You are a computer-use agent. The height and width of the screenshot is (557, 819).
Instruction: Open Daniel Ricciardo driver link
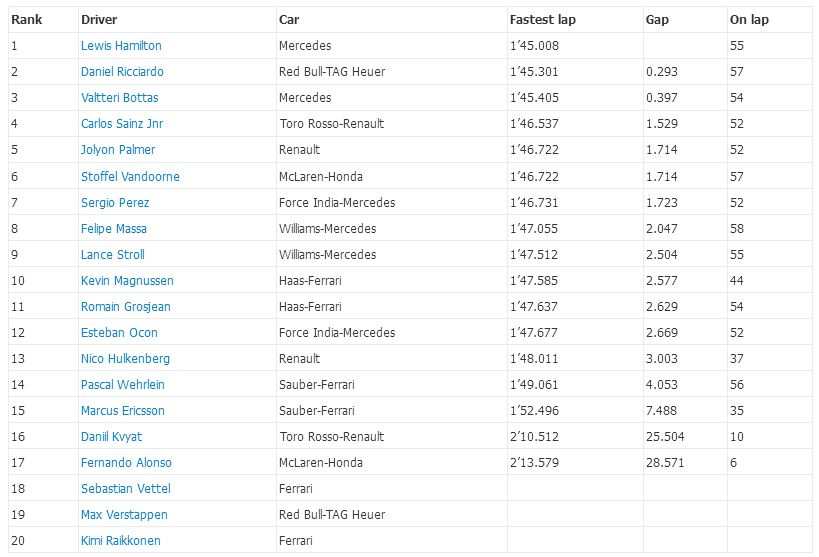click(122, 72)
